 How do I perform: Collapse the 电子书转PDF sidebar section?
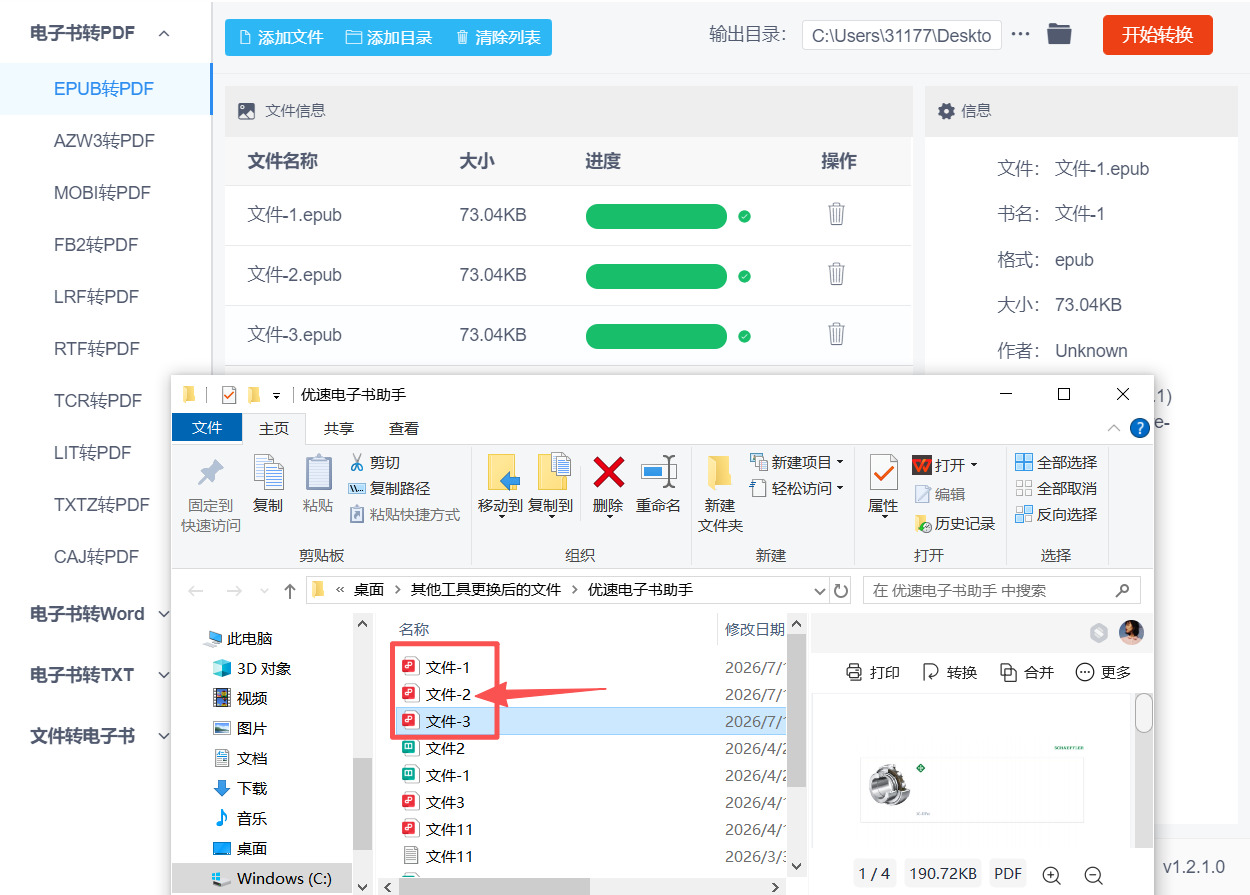[x=164, y=33]
